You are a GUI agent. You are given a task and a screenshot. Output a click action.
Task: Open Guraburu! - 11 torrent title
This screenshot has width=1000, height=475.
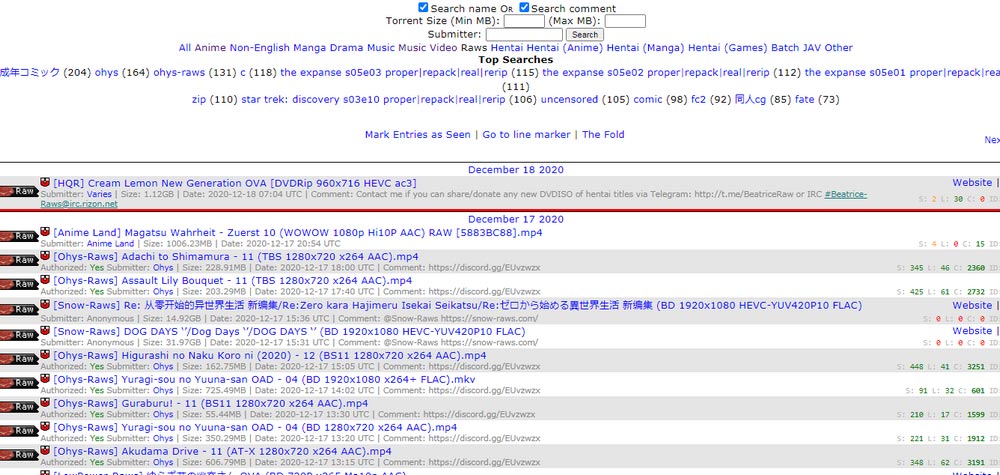[x=210, y=404]
